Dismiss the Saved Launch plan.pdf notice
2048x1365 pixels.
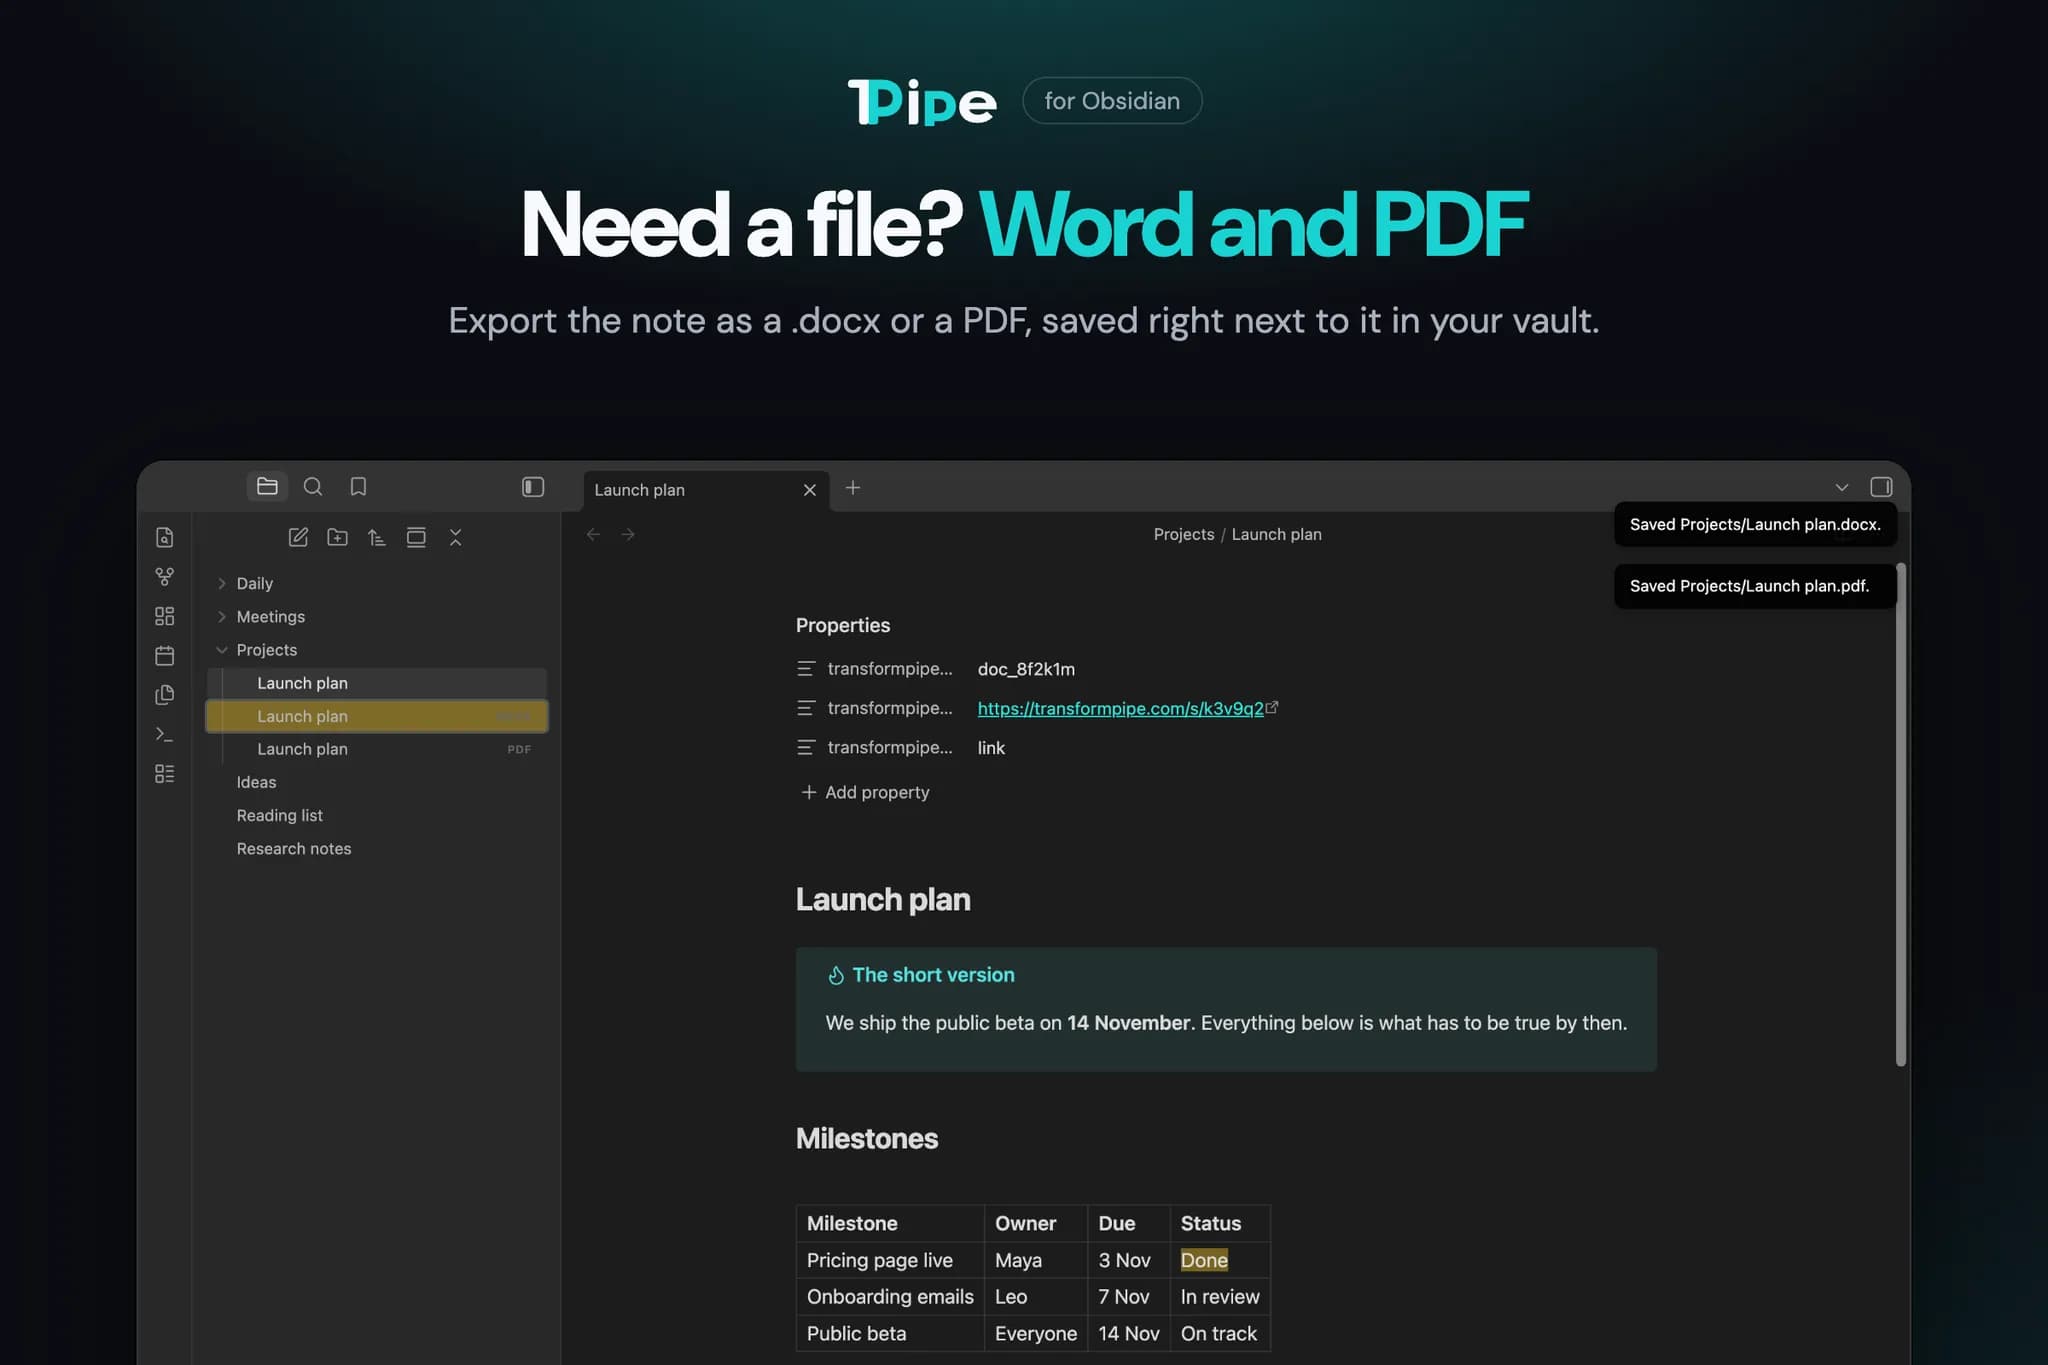(1755, 586)
